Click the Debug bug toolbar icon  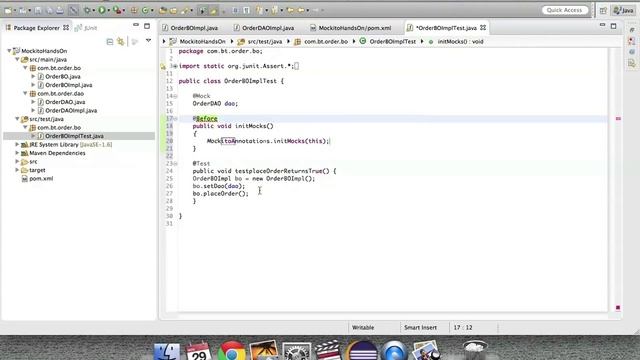(x=87, y=10)
